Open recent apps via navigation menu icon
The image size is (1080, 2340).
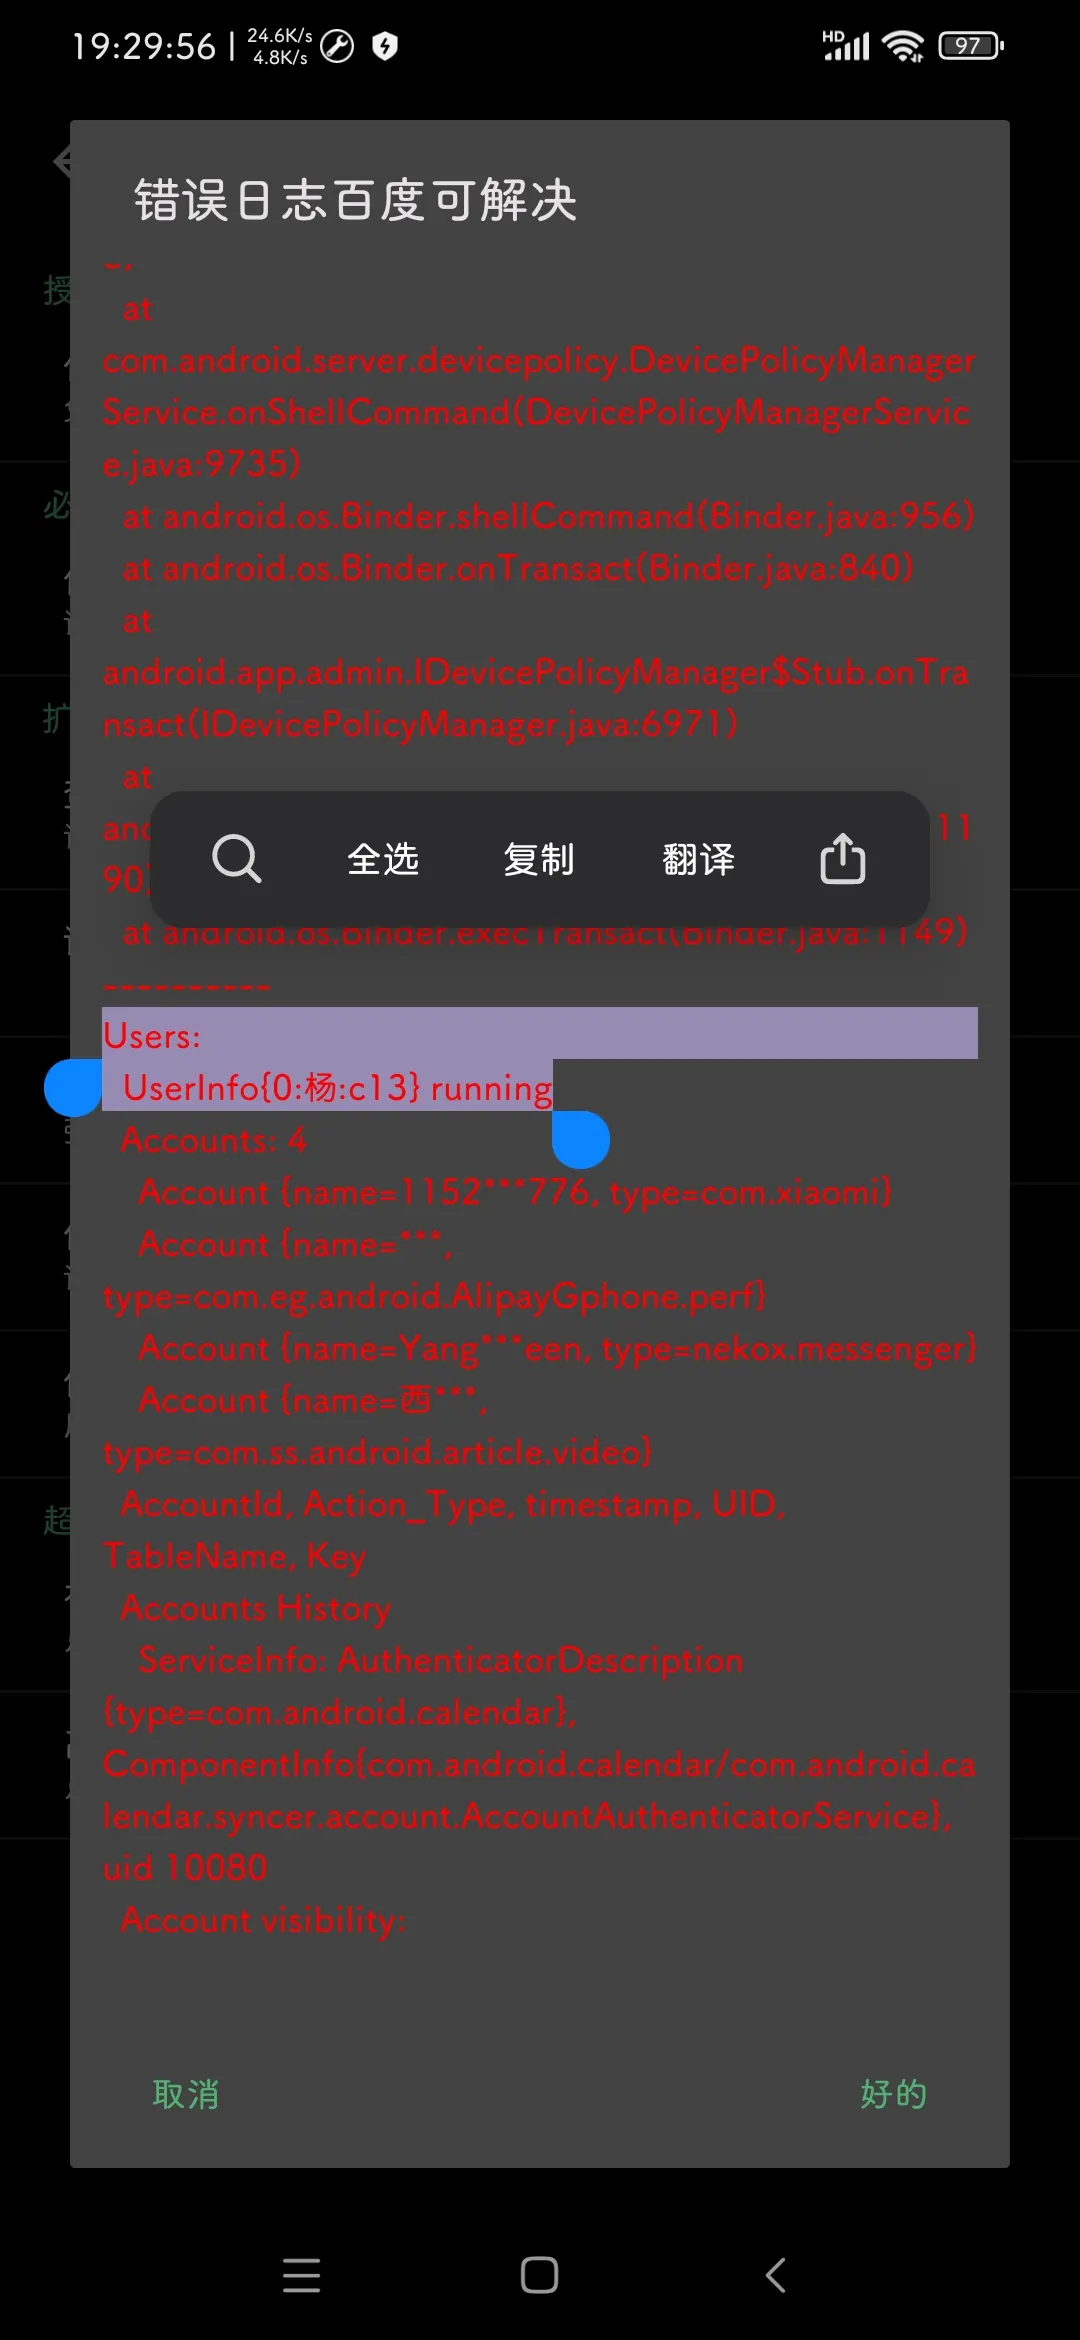(301, 2275)
